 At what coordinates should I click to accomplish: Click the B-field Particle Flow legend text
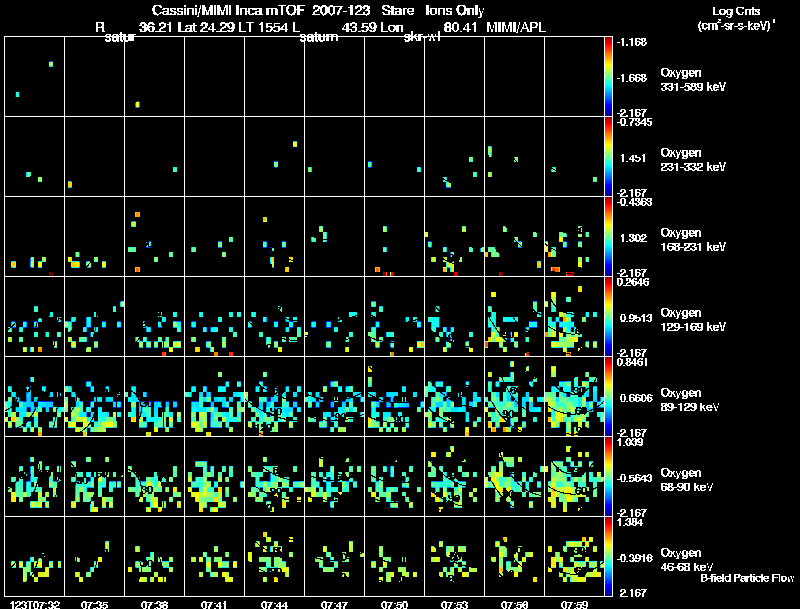point(746,578)
